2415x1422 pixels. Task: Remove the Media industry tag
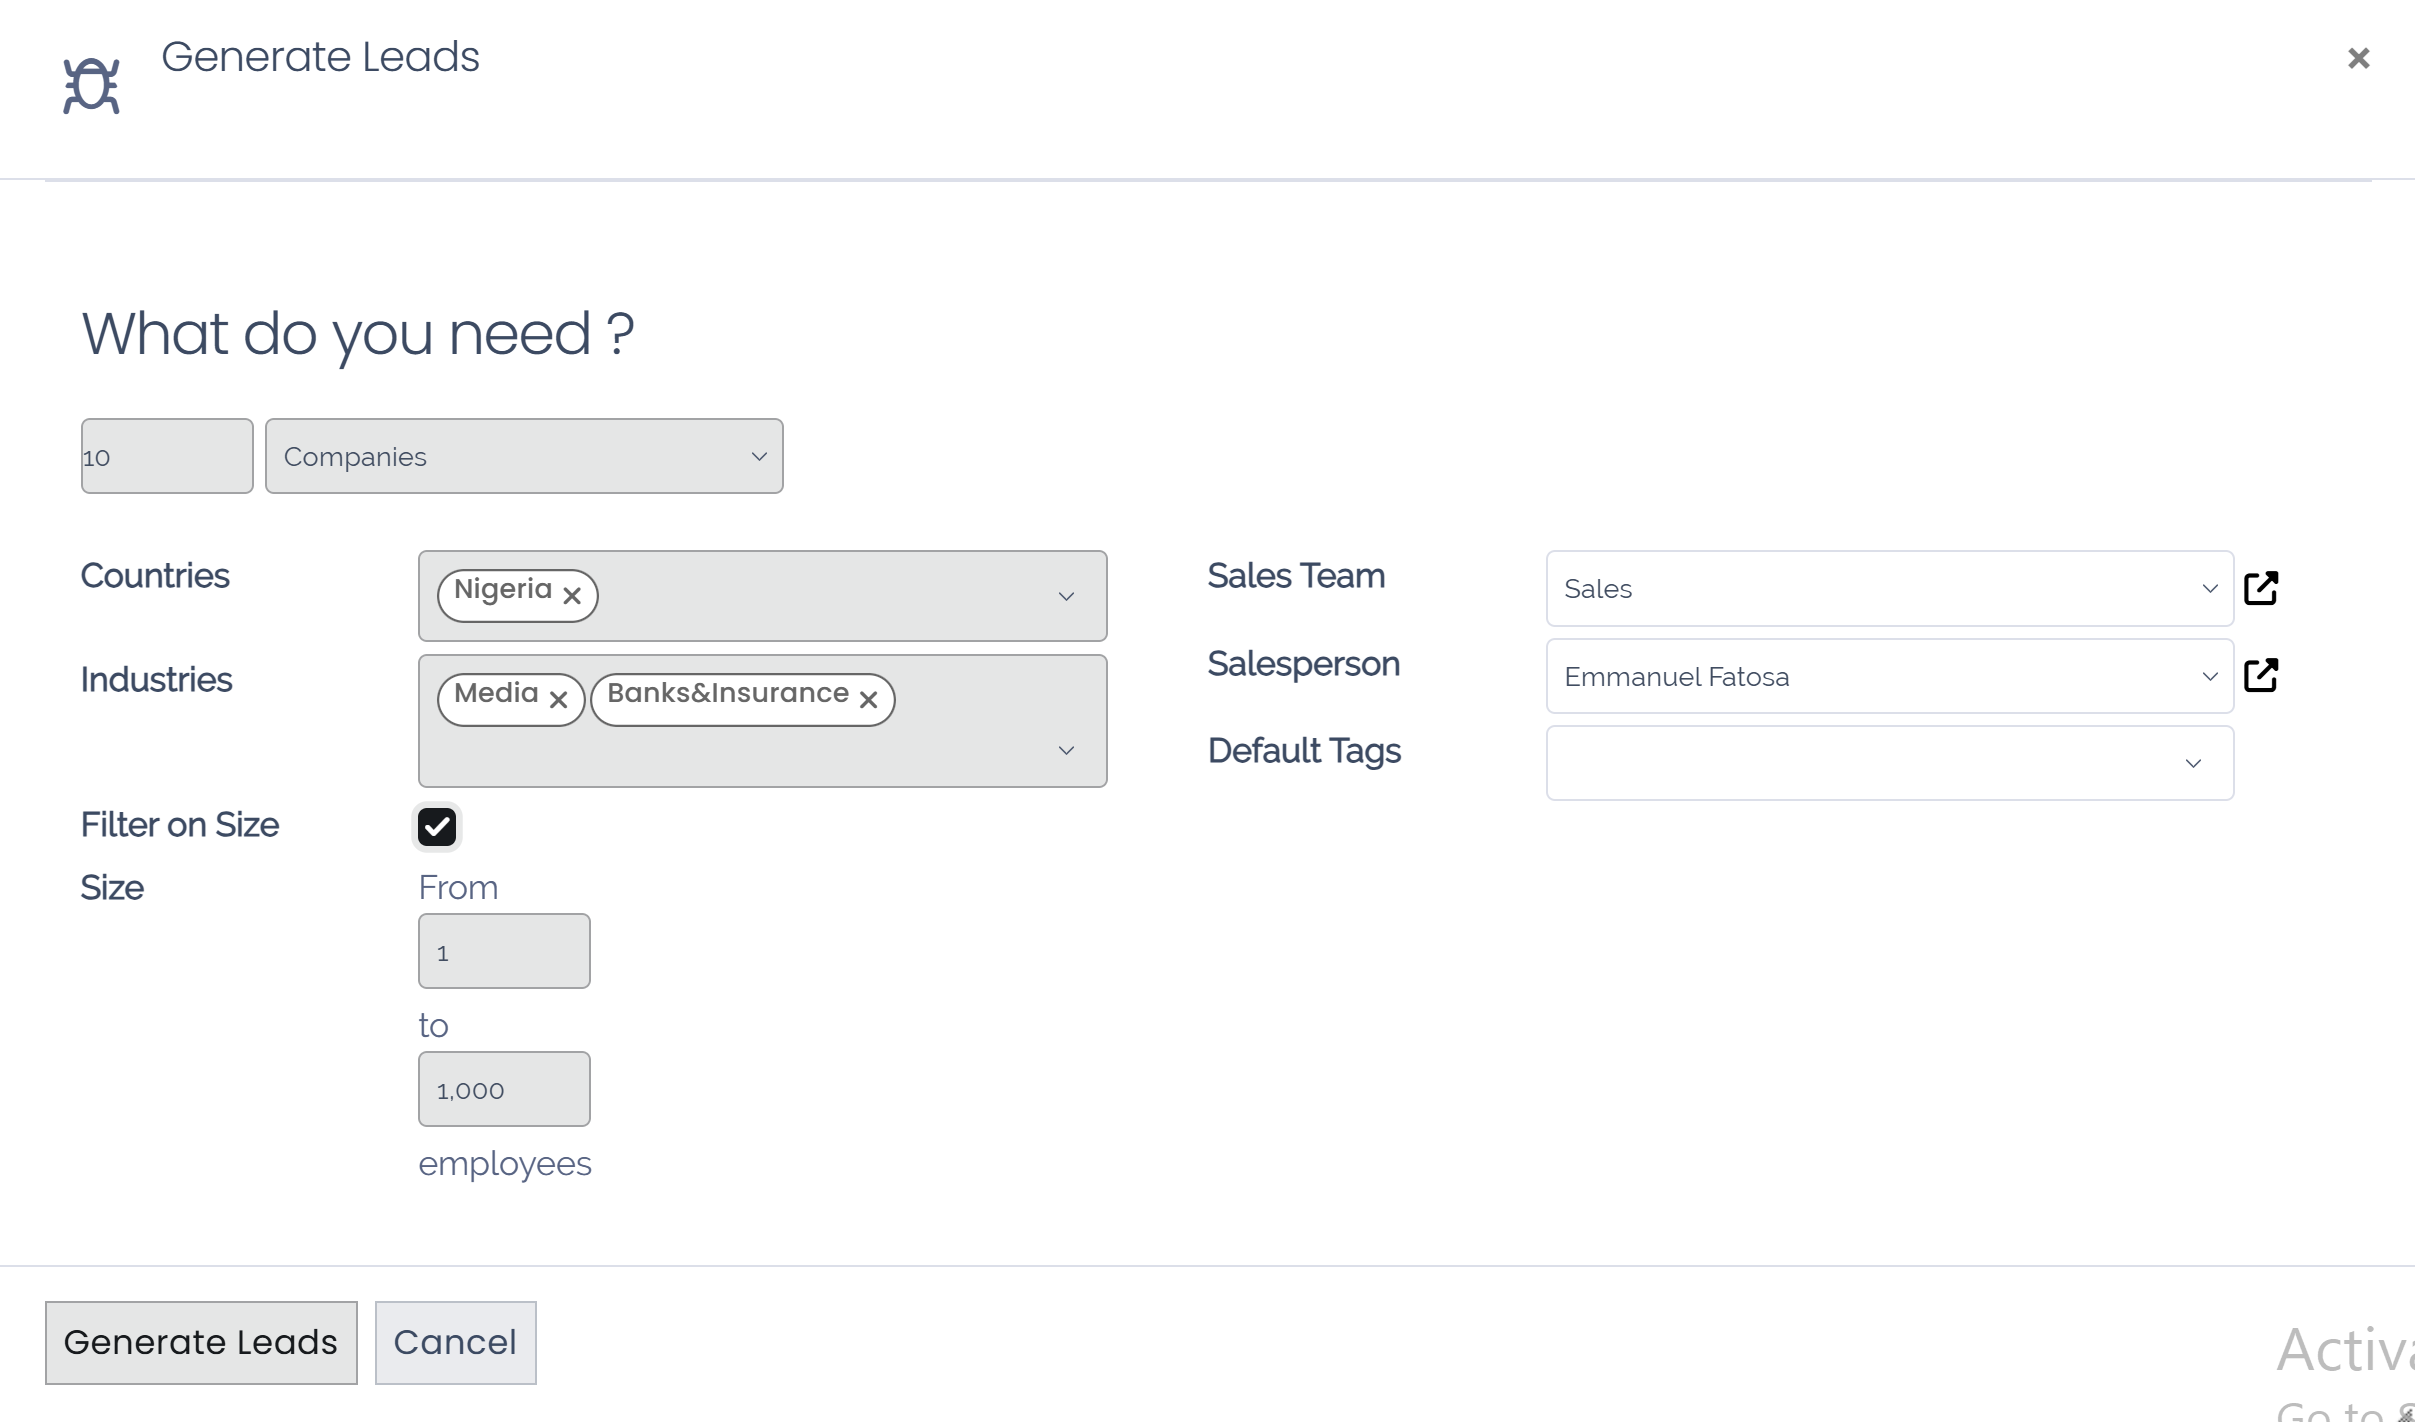pos(558,699)
